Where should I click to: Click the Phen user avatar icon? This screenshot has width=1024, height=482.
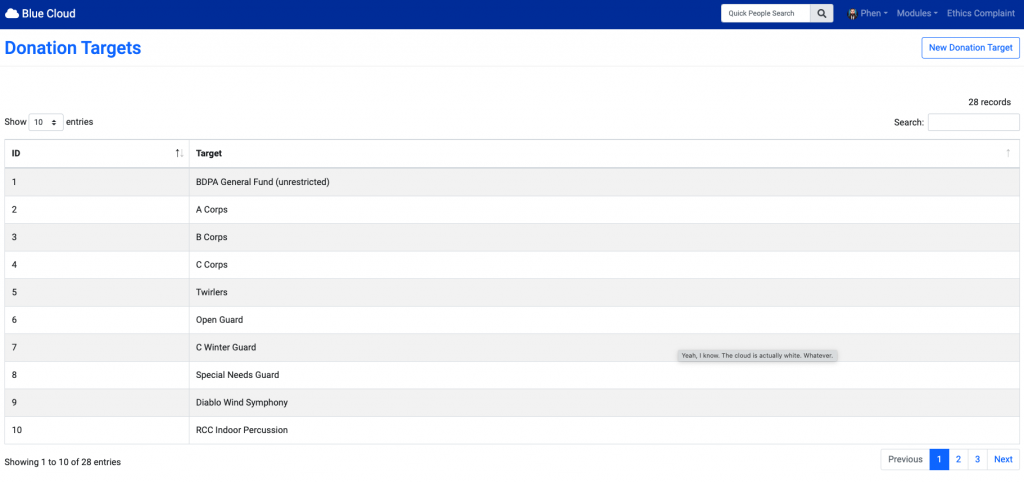click(x=852, y=14)
